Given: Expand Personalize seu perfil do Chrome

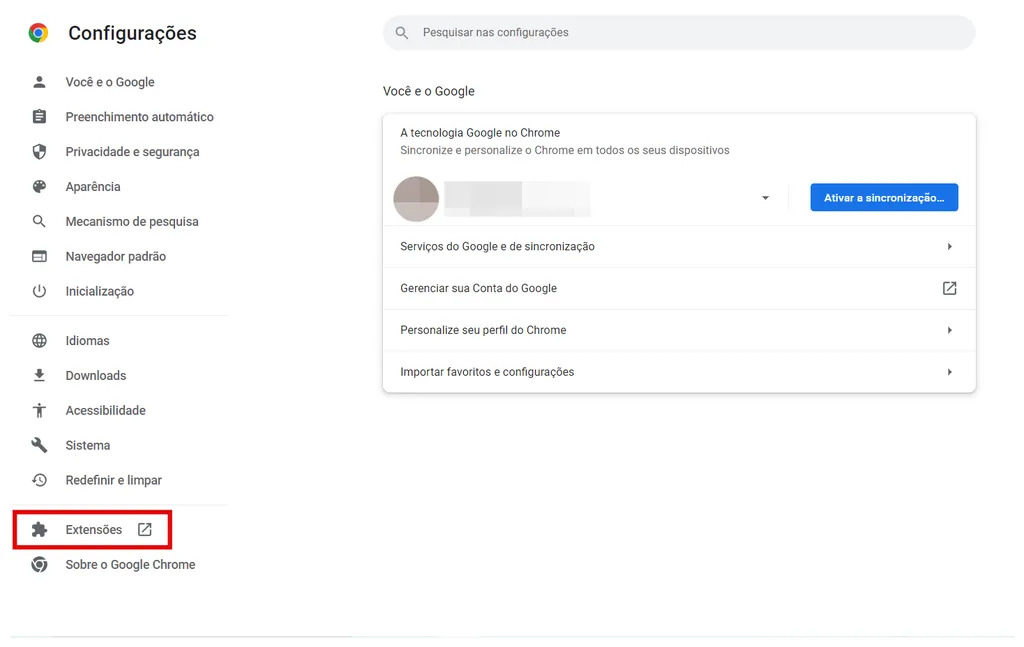Looking at the screenshot, I should click(679, 329).
